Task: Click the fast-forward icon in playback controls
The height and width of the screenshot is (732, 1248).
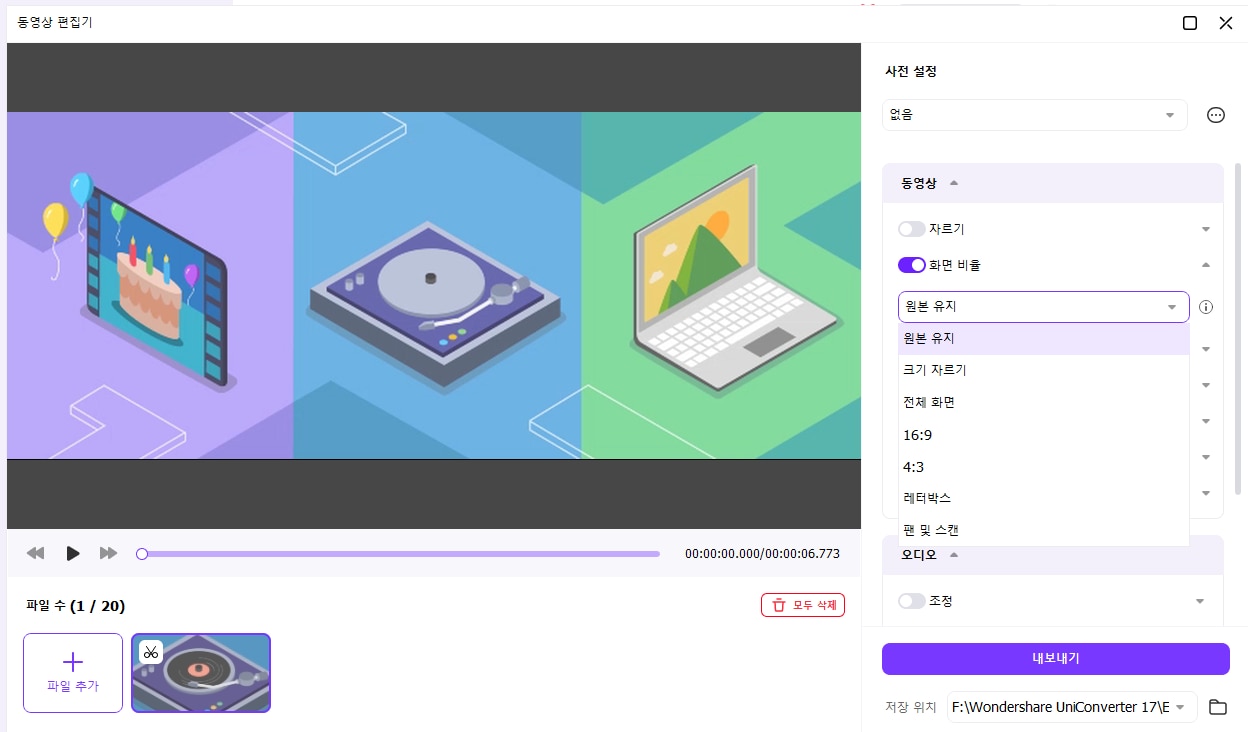Action: point(108,552)
